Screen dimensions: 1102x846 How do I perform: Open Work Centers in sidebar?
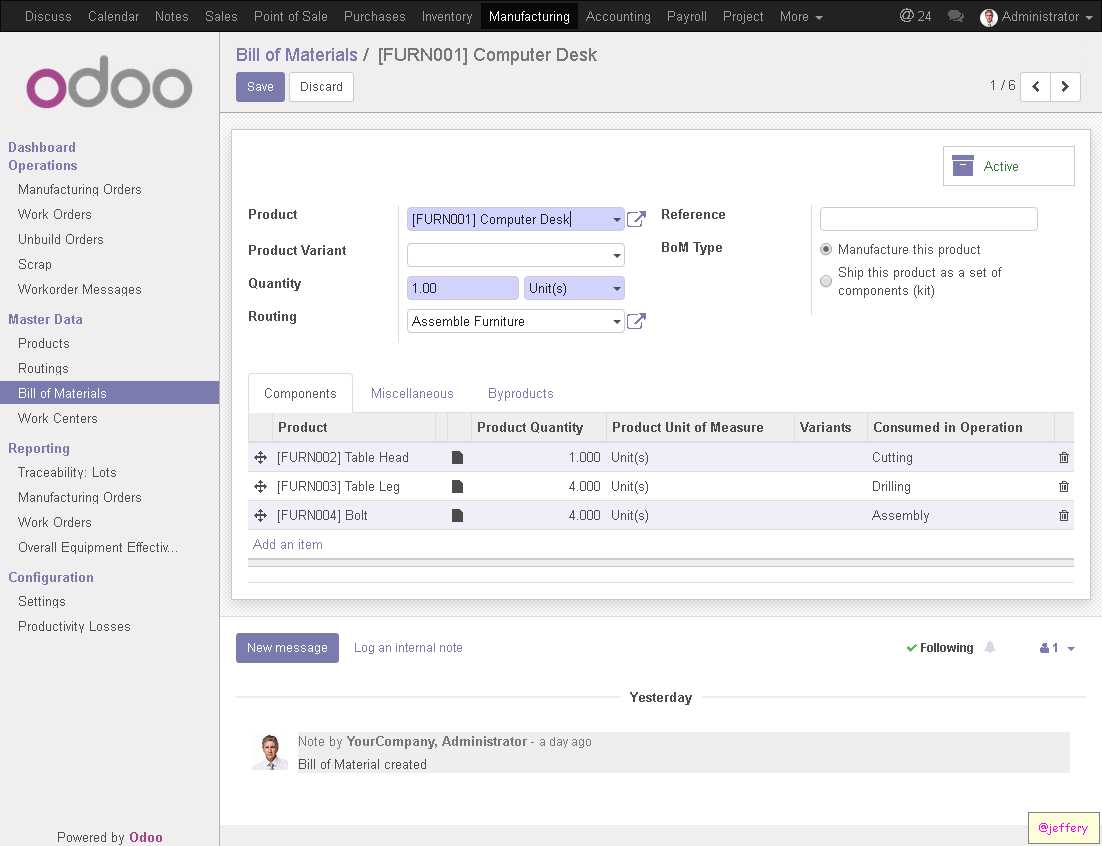click(58, 418)
